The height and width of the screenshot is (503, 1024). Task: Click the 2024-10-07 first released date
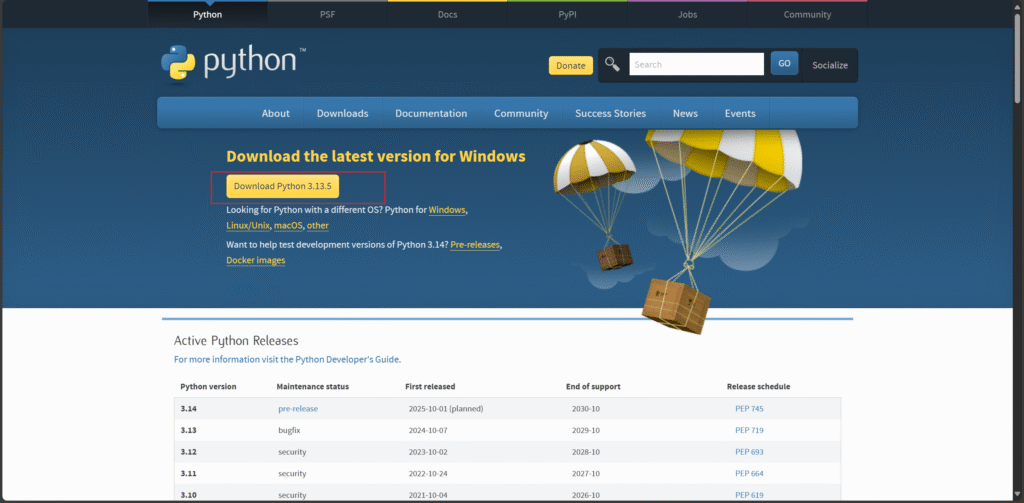tap(429, 430)
